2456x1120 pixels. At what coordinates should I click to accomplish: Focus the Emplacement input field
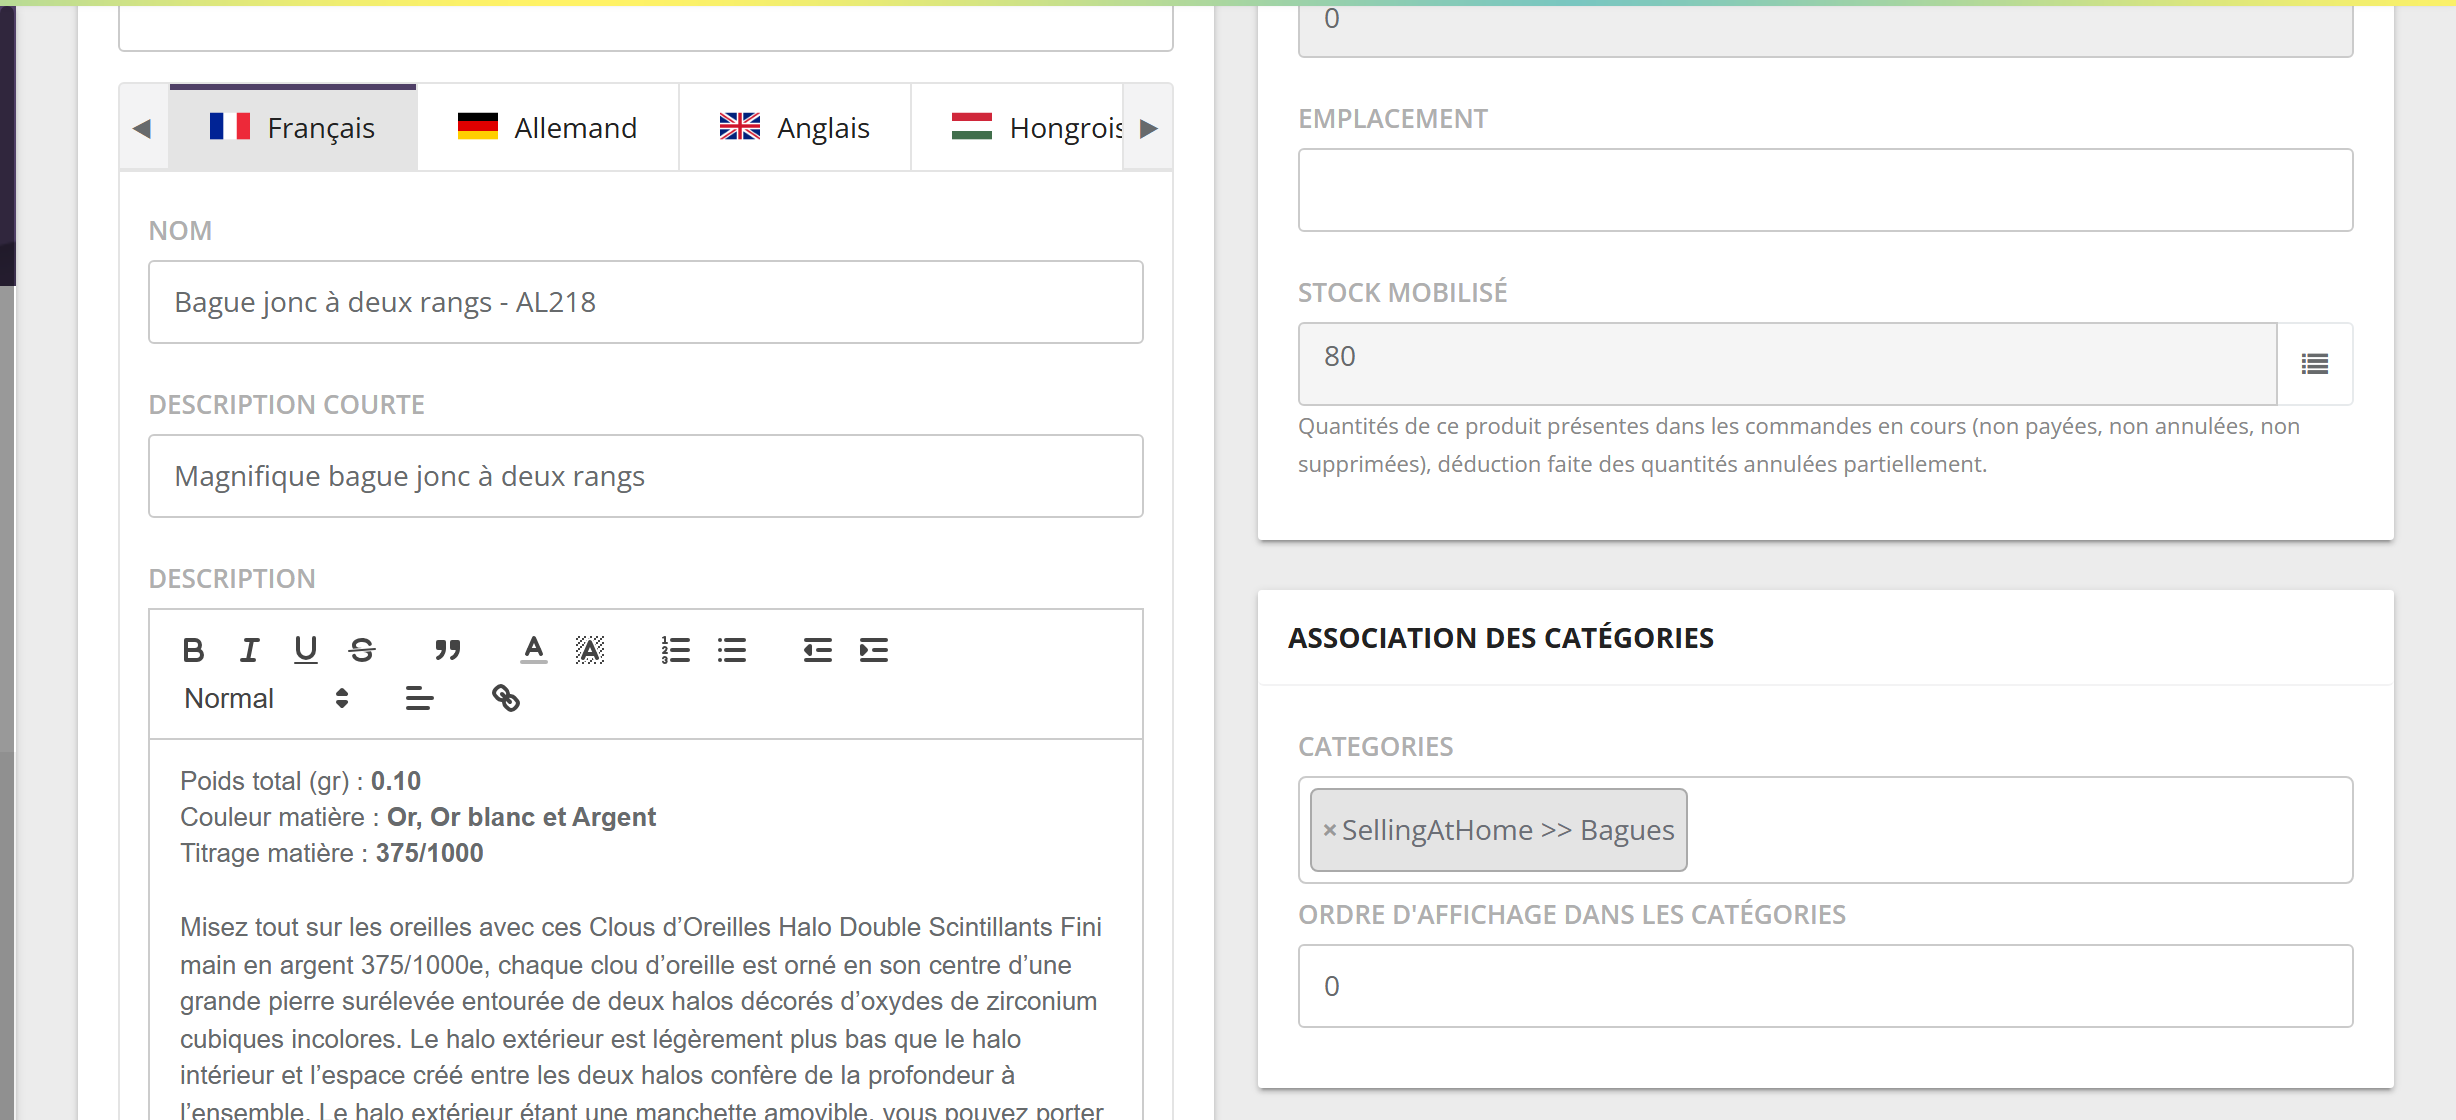coord(1825,190)
